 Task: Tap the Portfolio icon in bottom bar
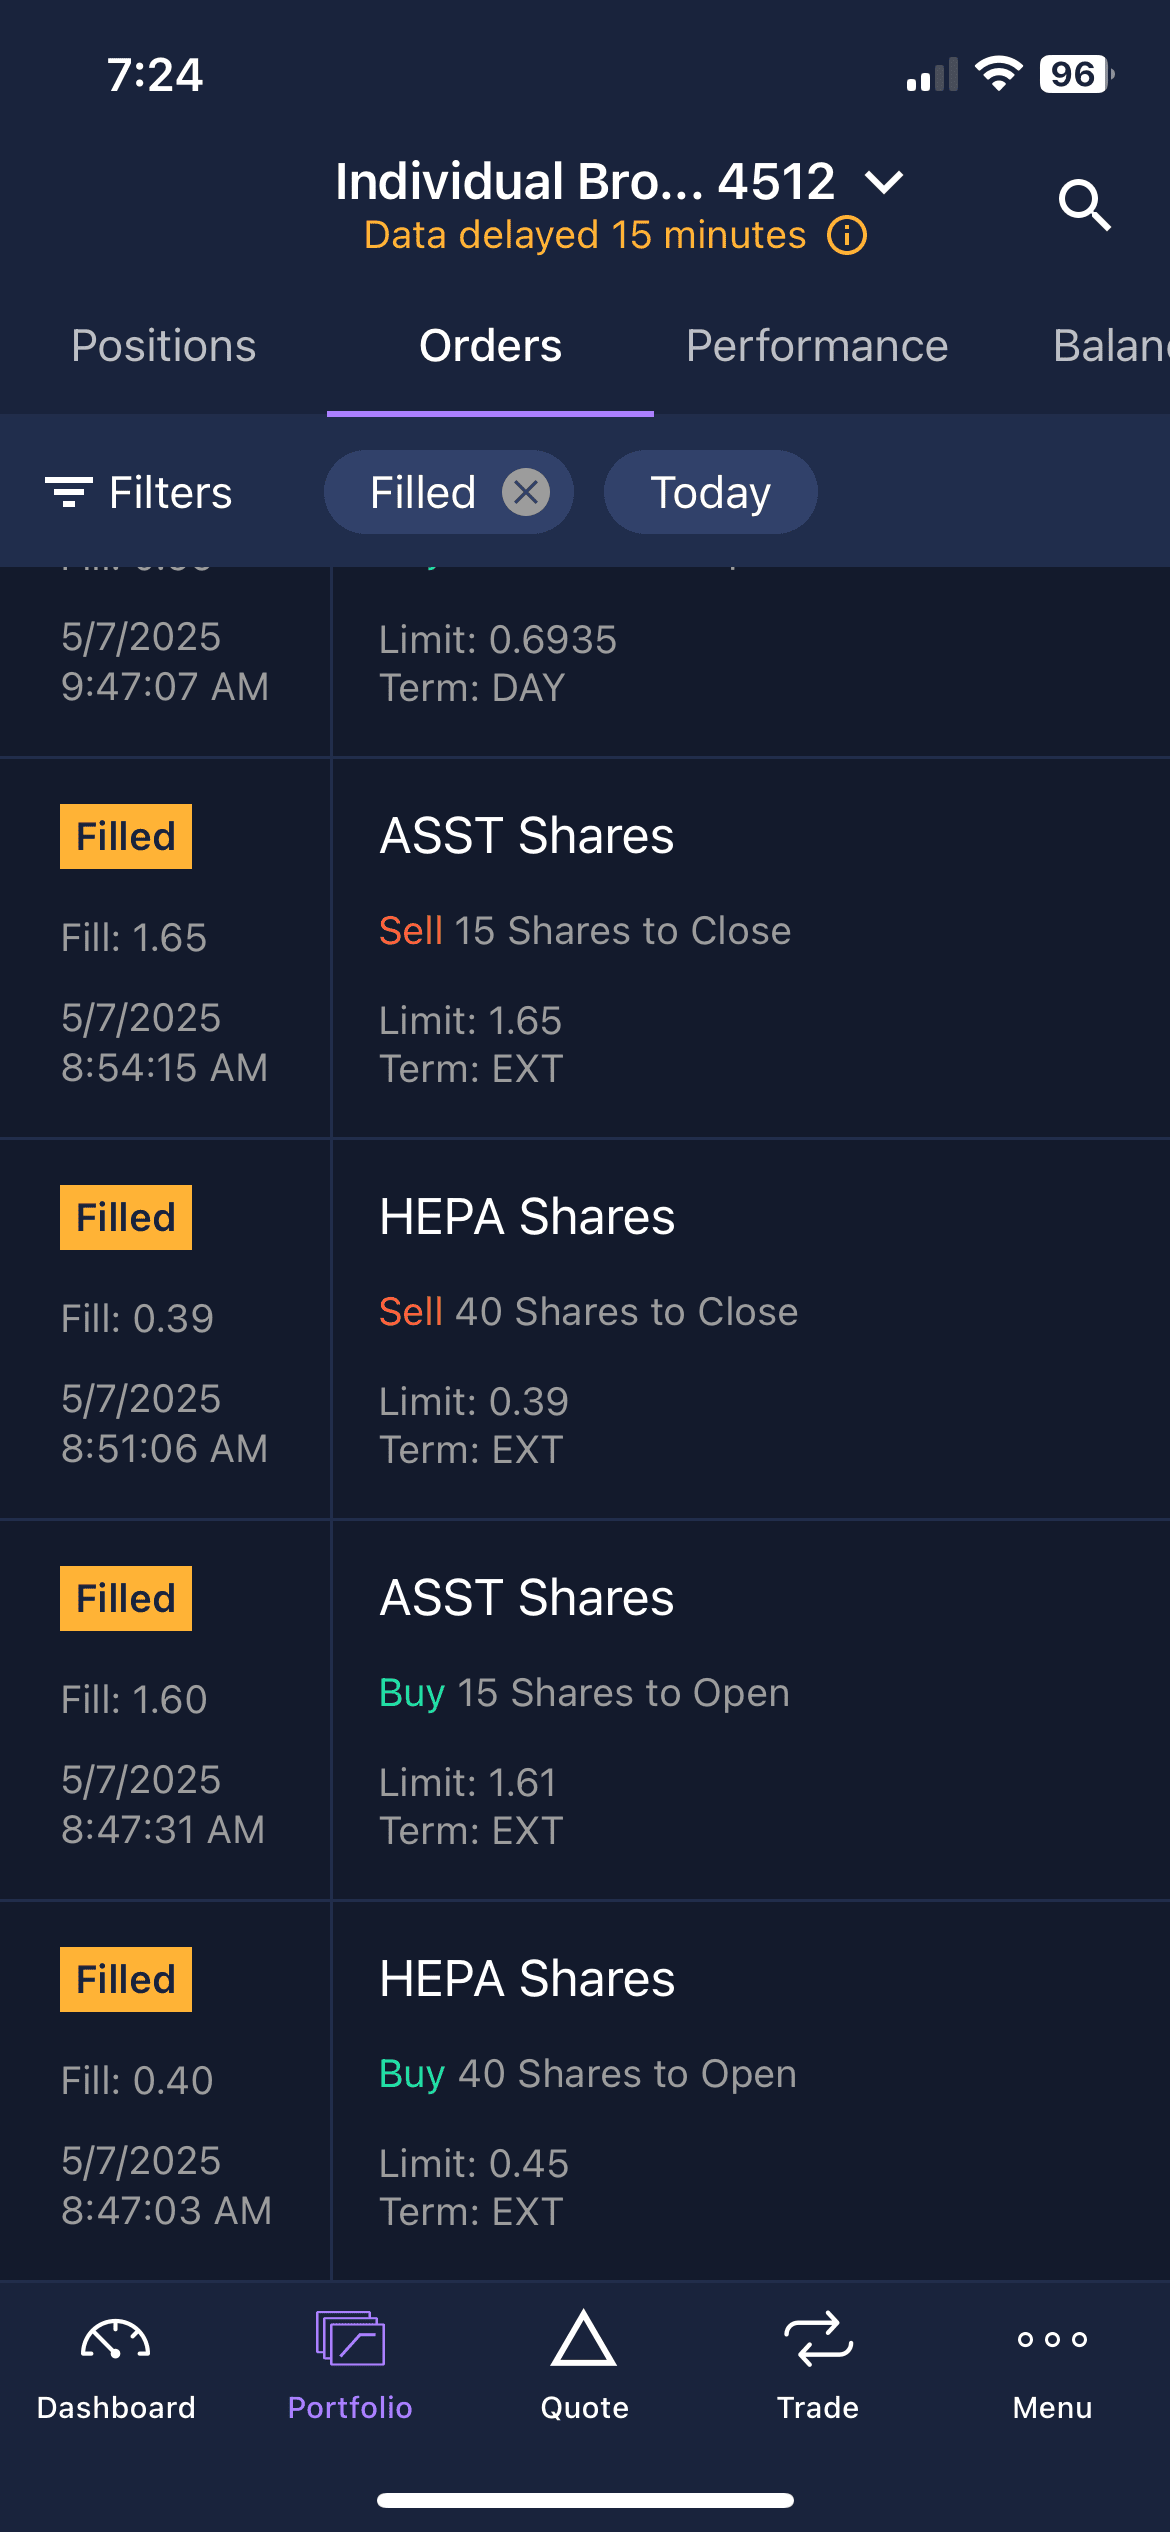(350, 2340)
